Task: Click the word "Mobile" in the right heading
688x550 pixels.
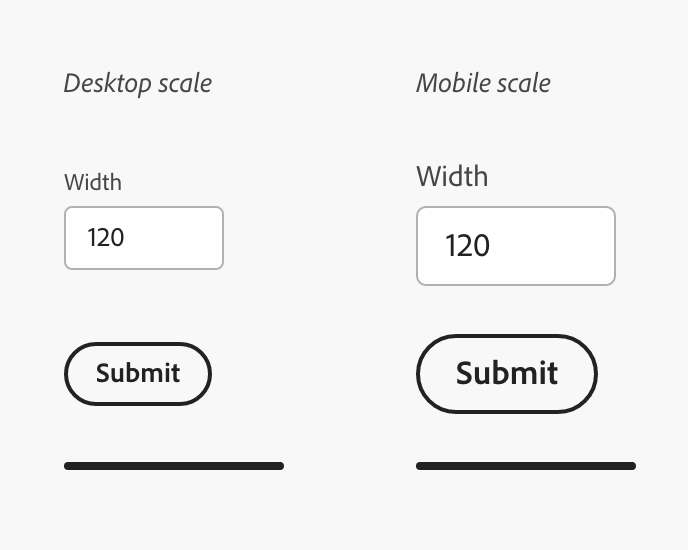Action: tap(449, 83)
